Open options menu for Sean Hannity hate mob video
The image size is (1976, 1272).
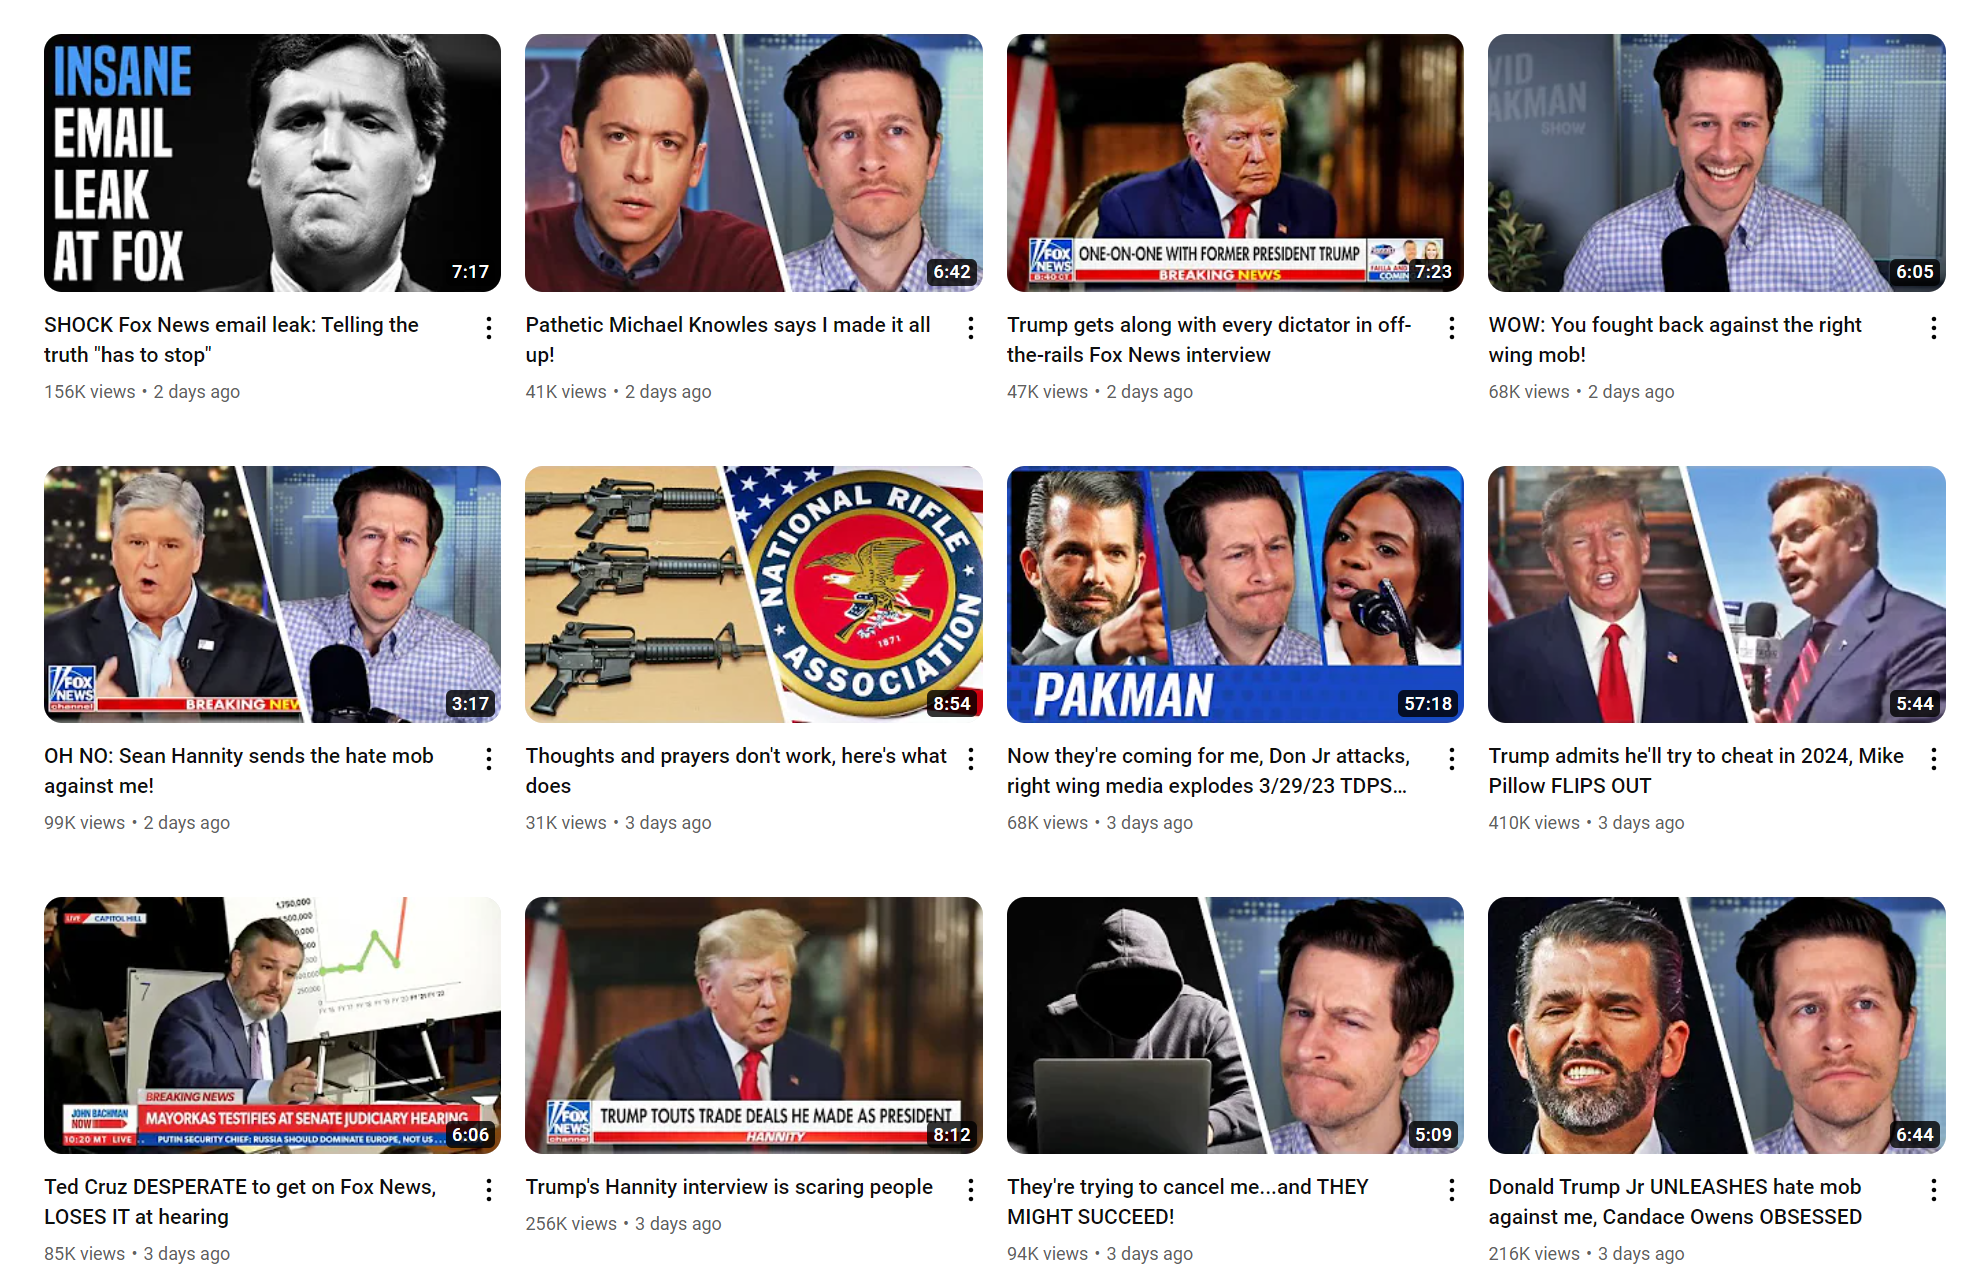click(489, 759)
